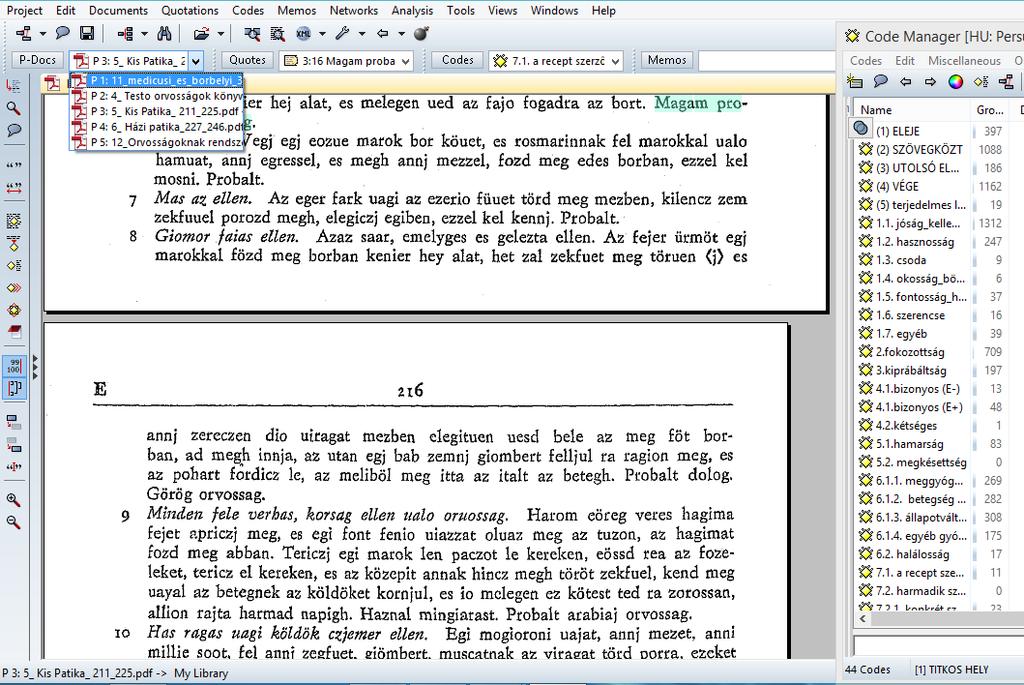Click the Quotes button
This screenshot has height=685, width=1024.
point(247,60)
